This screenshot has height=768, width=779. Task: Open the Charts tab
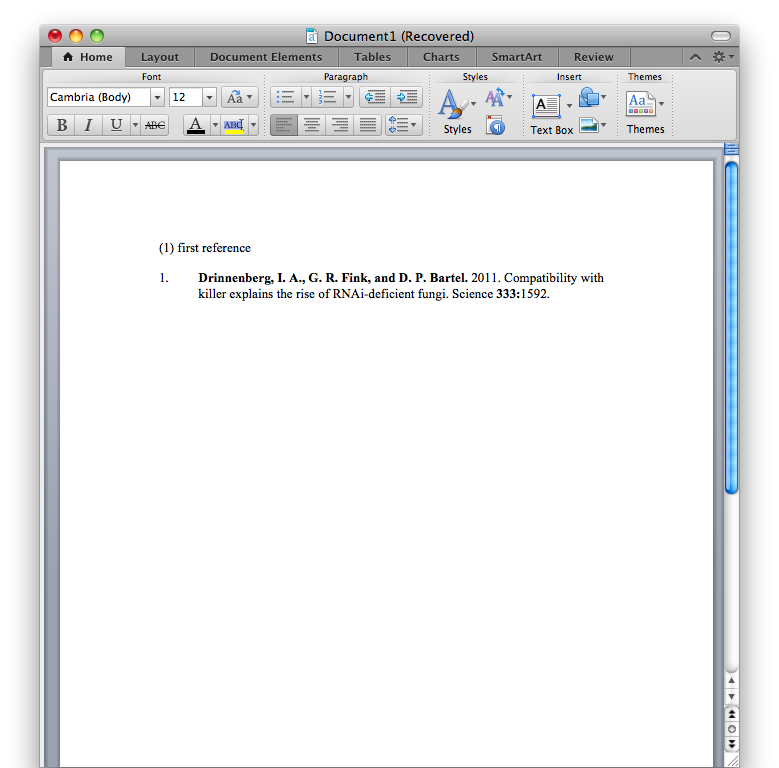coord(441,57)
